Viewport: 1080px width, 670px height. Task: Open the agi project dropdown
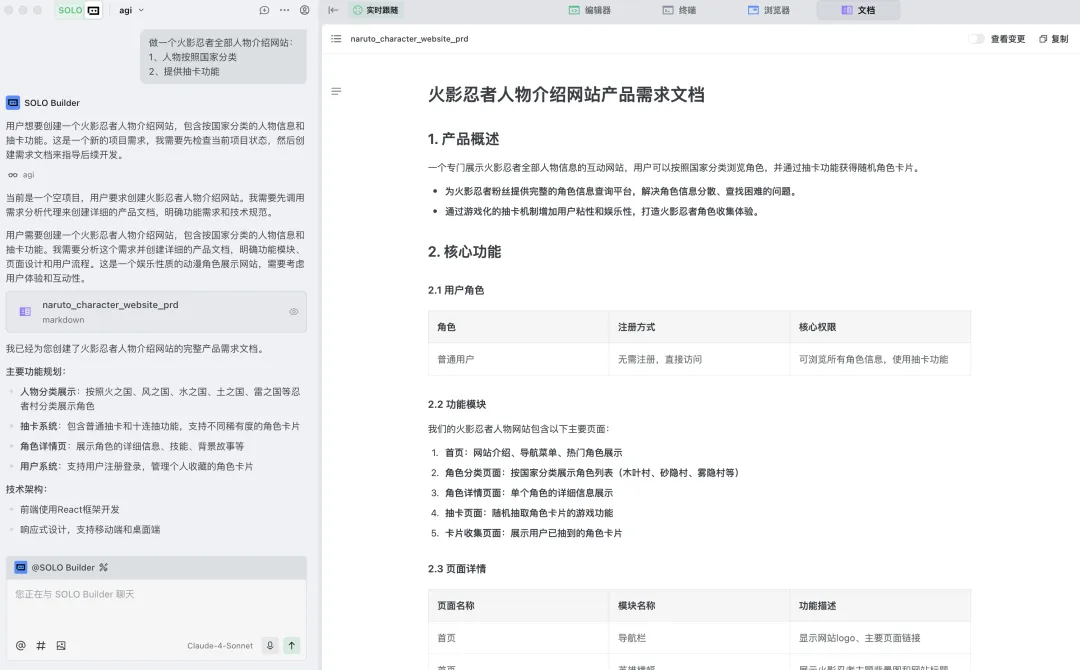coord(127,10)
